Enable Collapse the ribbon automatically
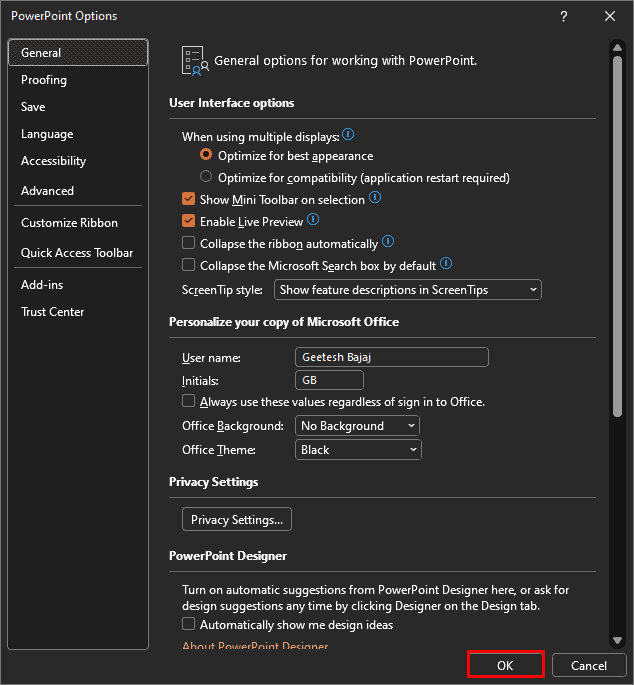Screen dimensions: 634x685 coord(188,243)
